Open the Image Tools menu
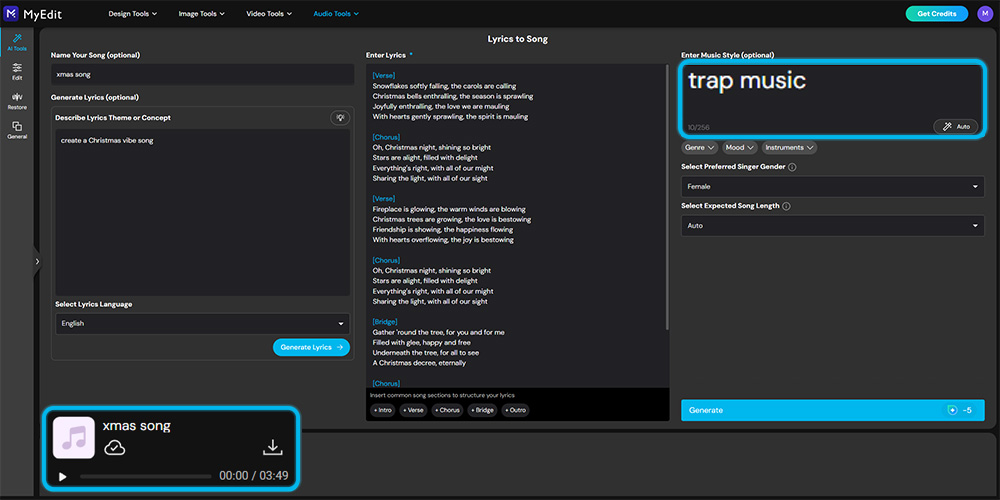 click(x=202, y=13)
